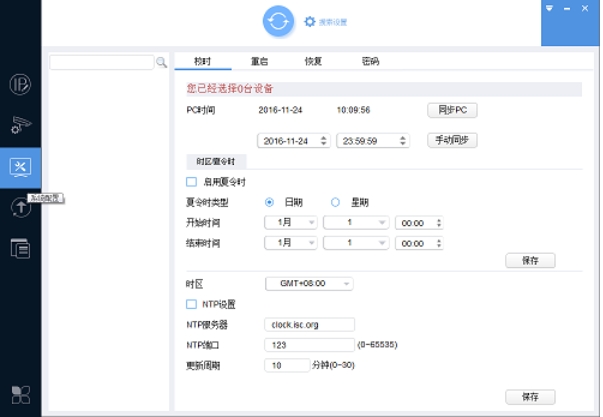This screenshot has width=603, height=417.
Task: Switch to the 恢复 tab
Action: point(313,61)
